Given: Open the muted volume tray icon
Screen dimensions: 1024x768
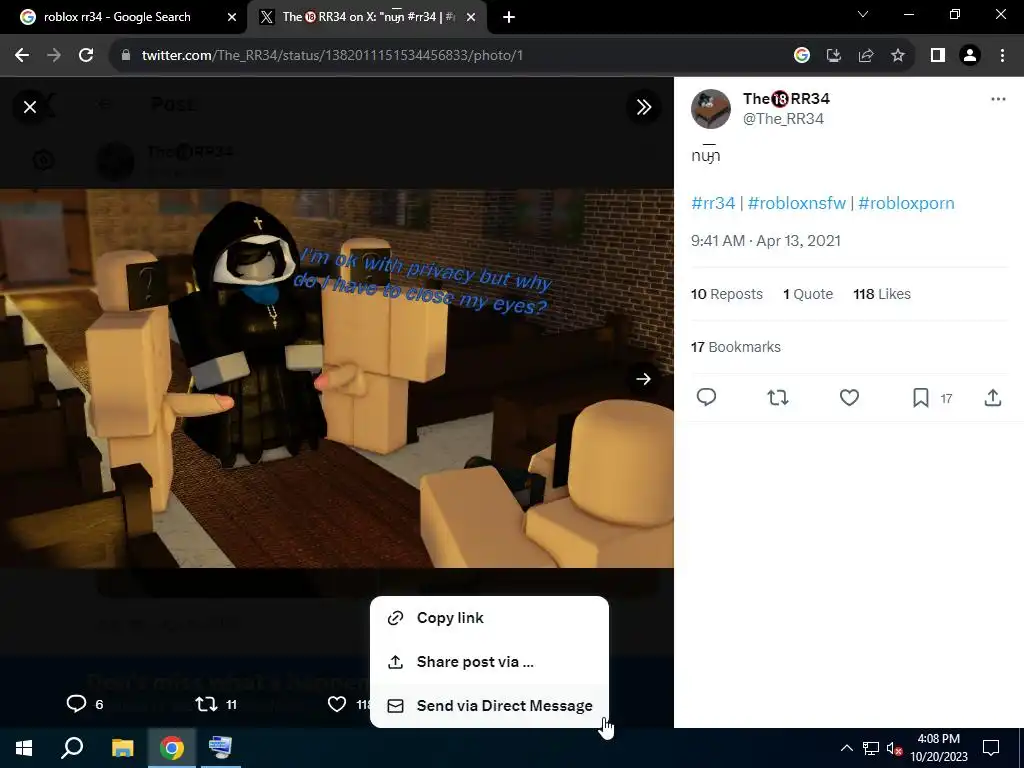Looking at the screenshot, I should (894, 748).
